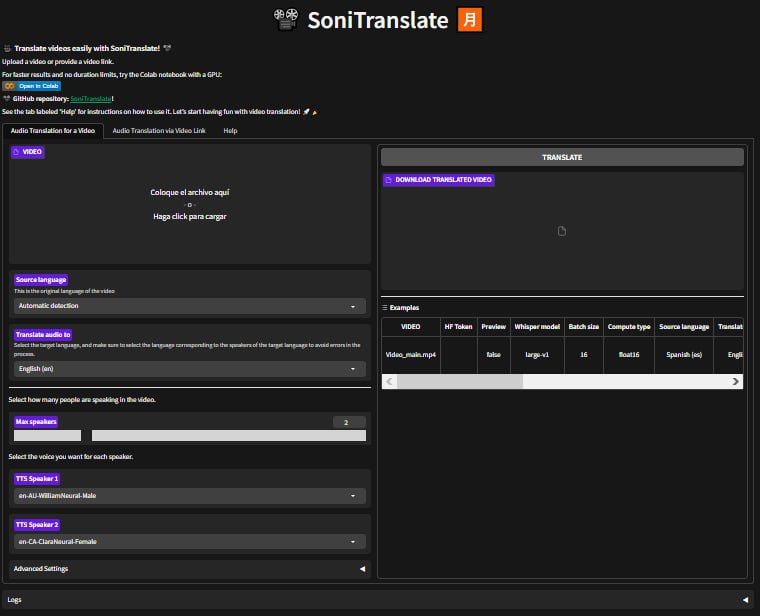The image size is (760, 616).
Task: Switch to Audio Translation via Video Link tab
Action: 159,131
